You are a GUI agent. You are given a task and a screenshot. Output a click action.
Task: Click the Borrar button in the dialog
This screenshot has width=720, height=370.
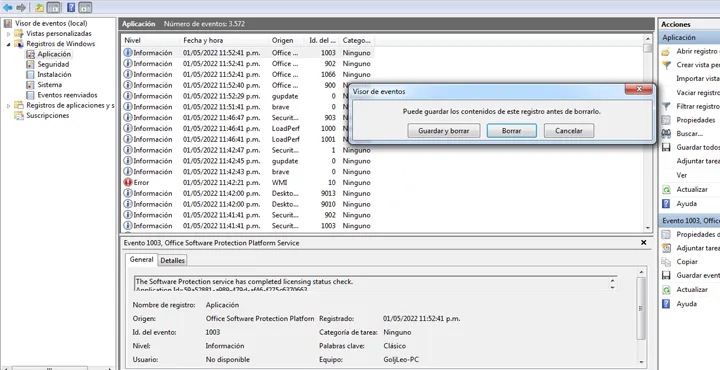point(512,131)
